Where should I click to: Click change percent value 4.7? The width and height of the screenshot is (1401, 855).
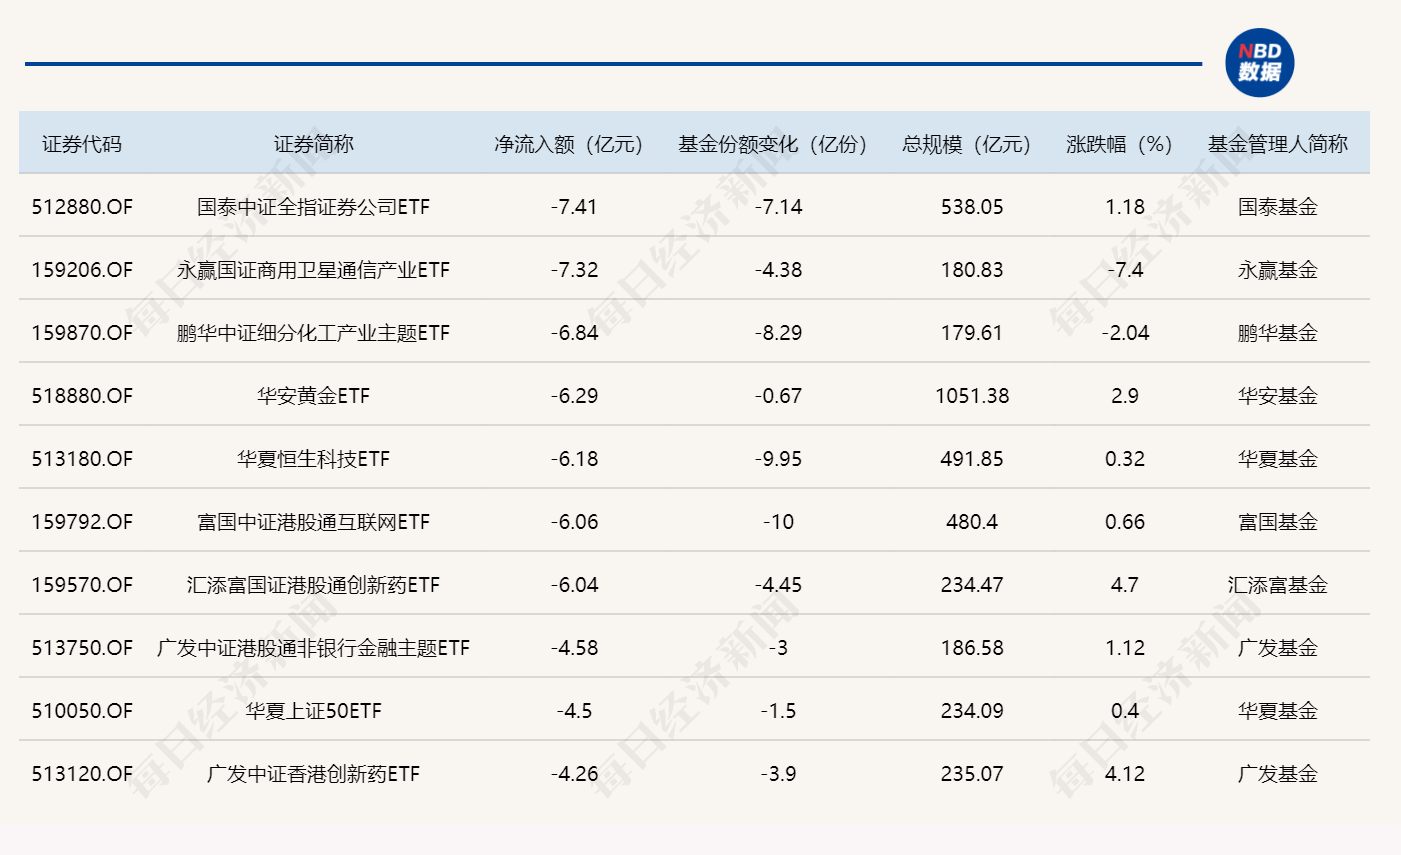(x=1125, y=585)
